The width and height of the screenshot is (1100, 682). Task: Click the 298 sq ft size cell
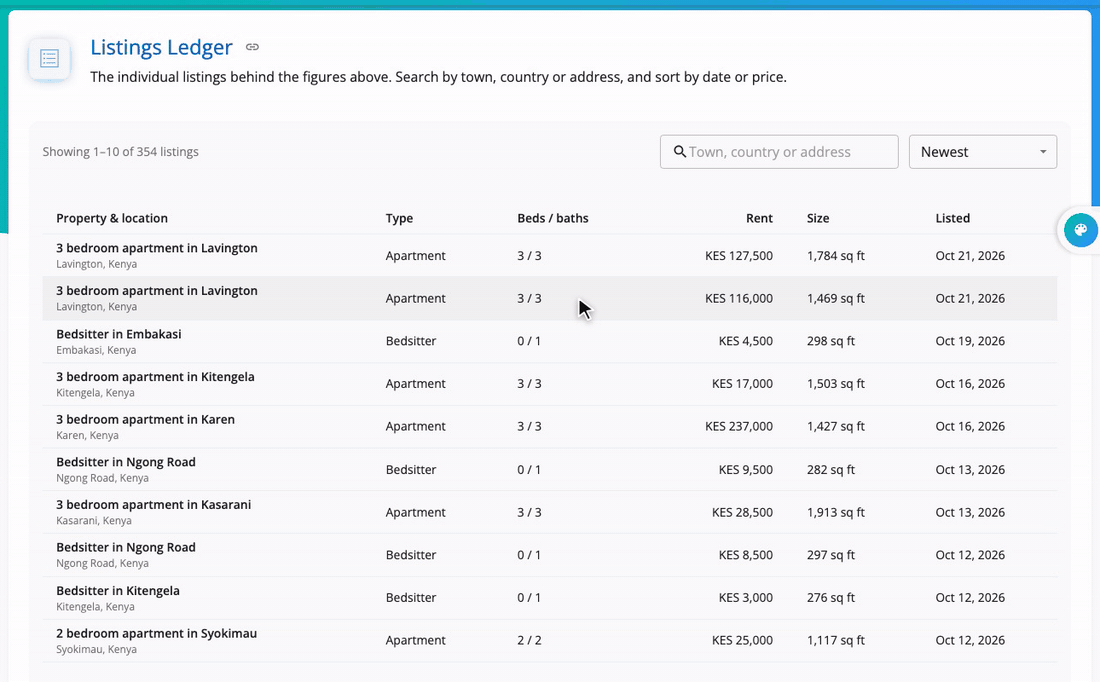click(831, 341)
